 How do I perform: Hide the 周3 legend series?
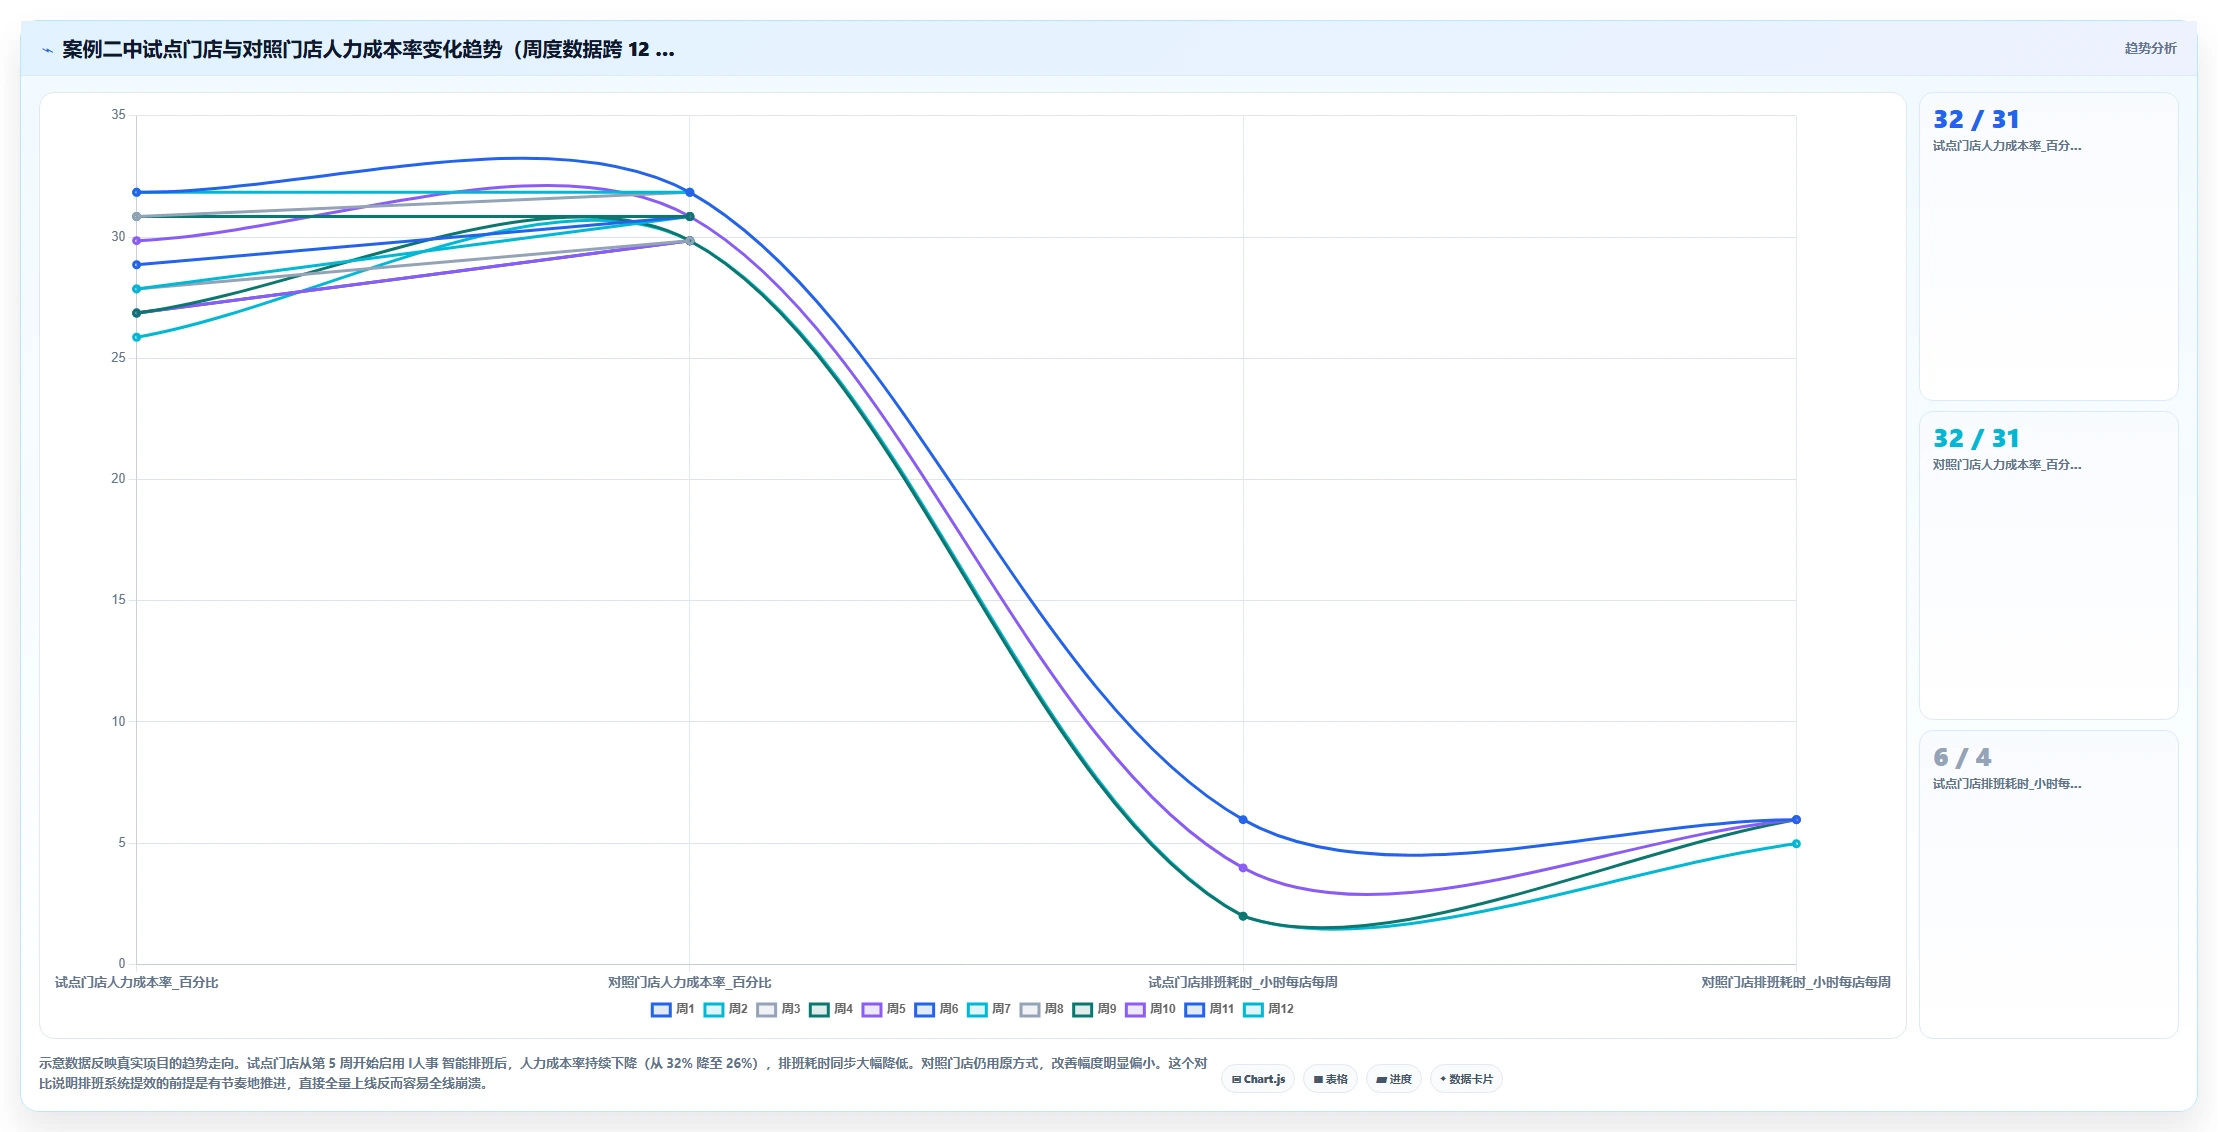coord(778,1009)
